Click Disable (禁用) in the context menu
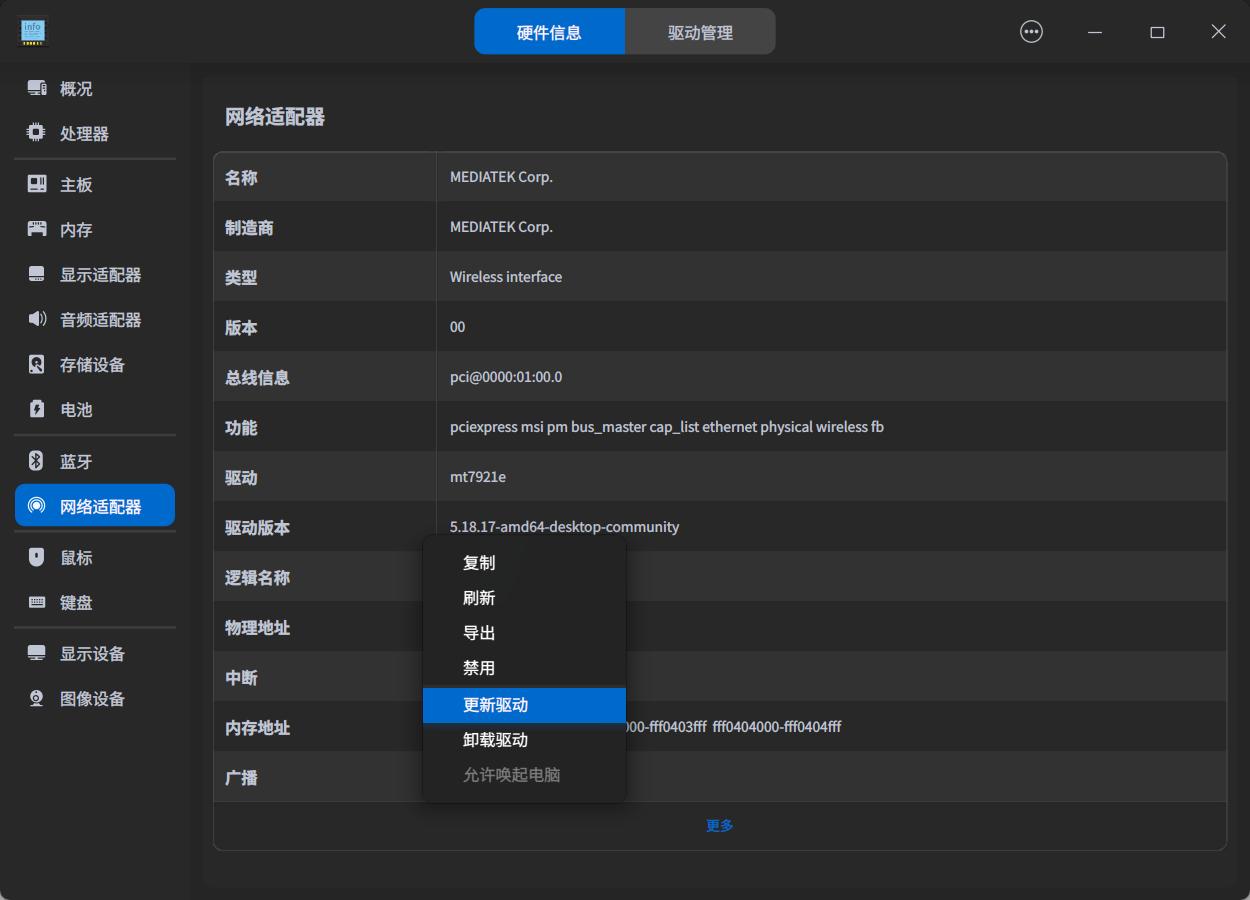This screenshot has width=1250, height=900. click(x=479, y=668)
